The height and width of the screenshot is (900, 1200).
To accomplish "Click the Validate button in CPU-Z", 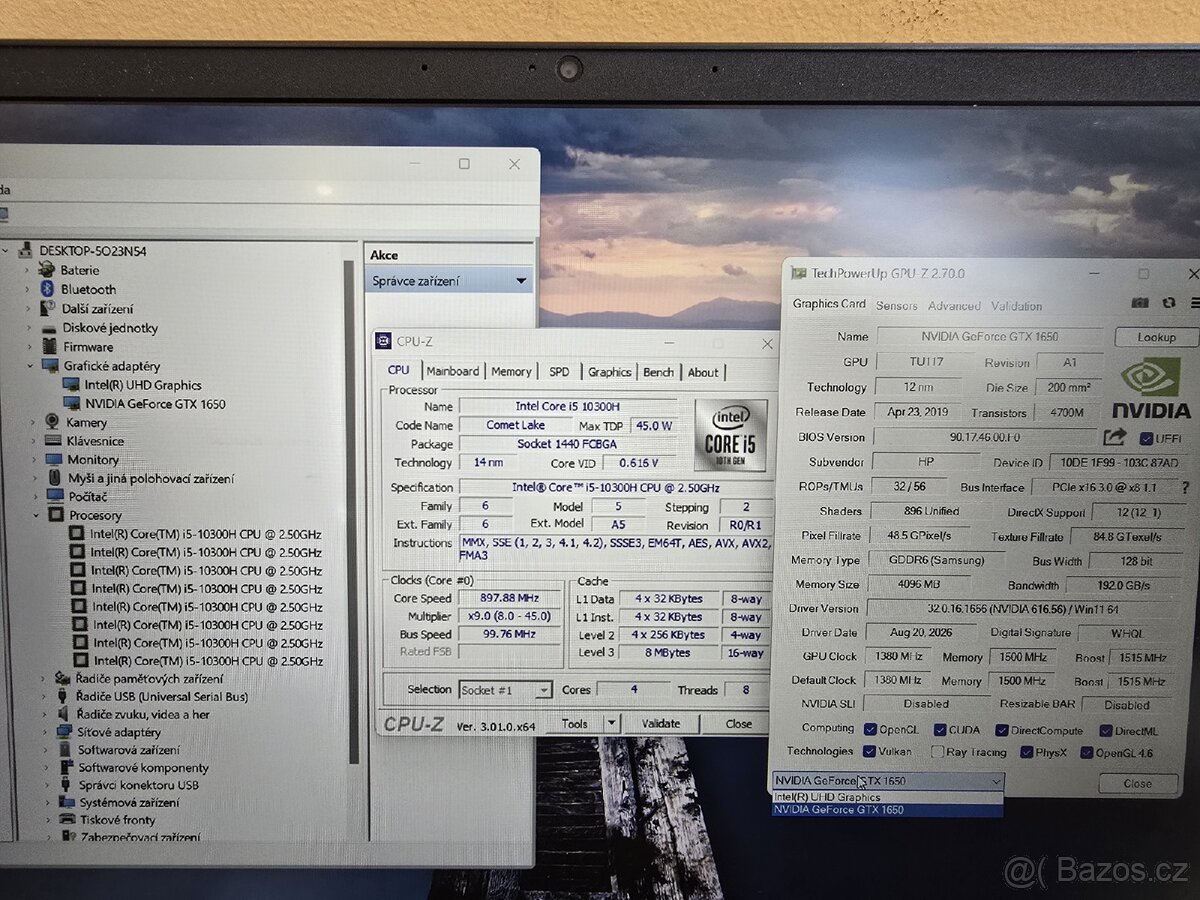I will click(x=660, y=723).
